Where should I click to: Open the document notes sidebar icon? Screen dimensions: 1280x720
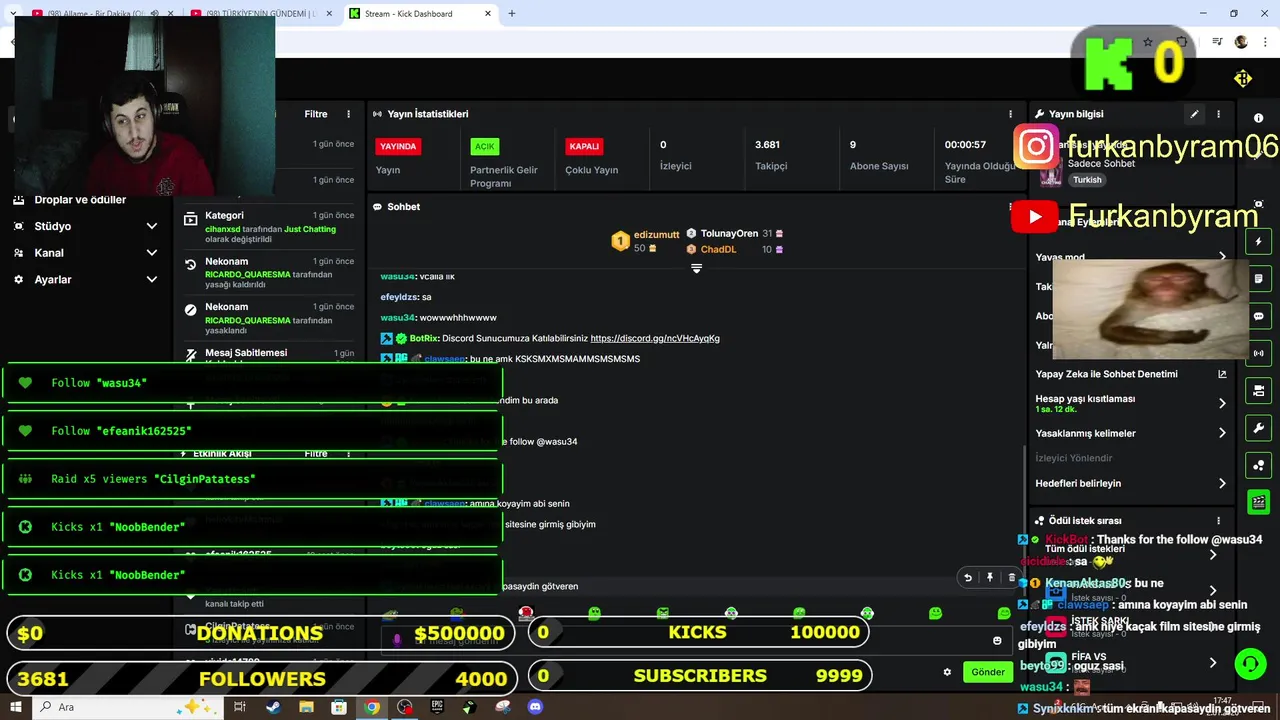[x=1259, y=279]
